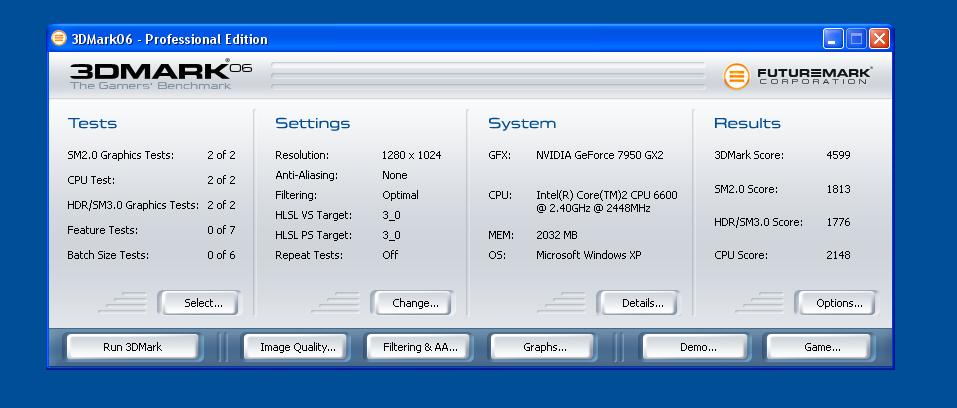
Task: Open the Select... tests dialog
Action: 199,303
